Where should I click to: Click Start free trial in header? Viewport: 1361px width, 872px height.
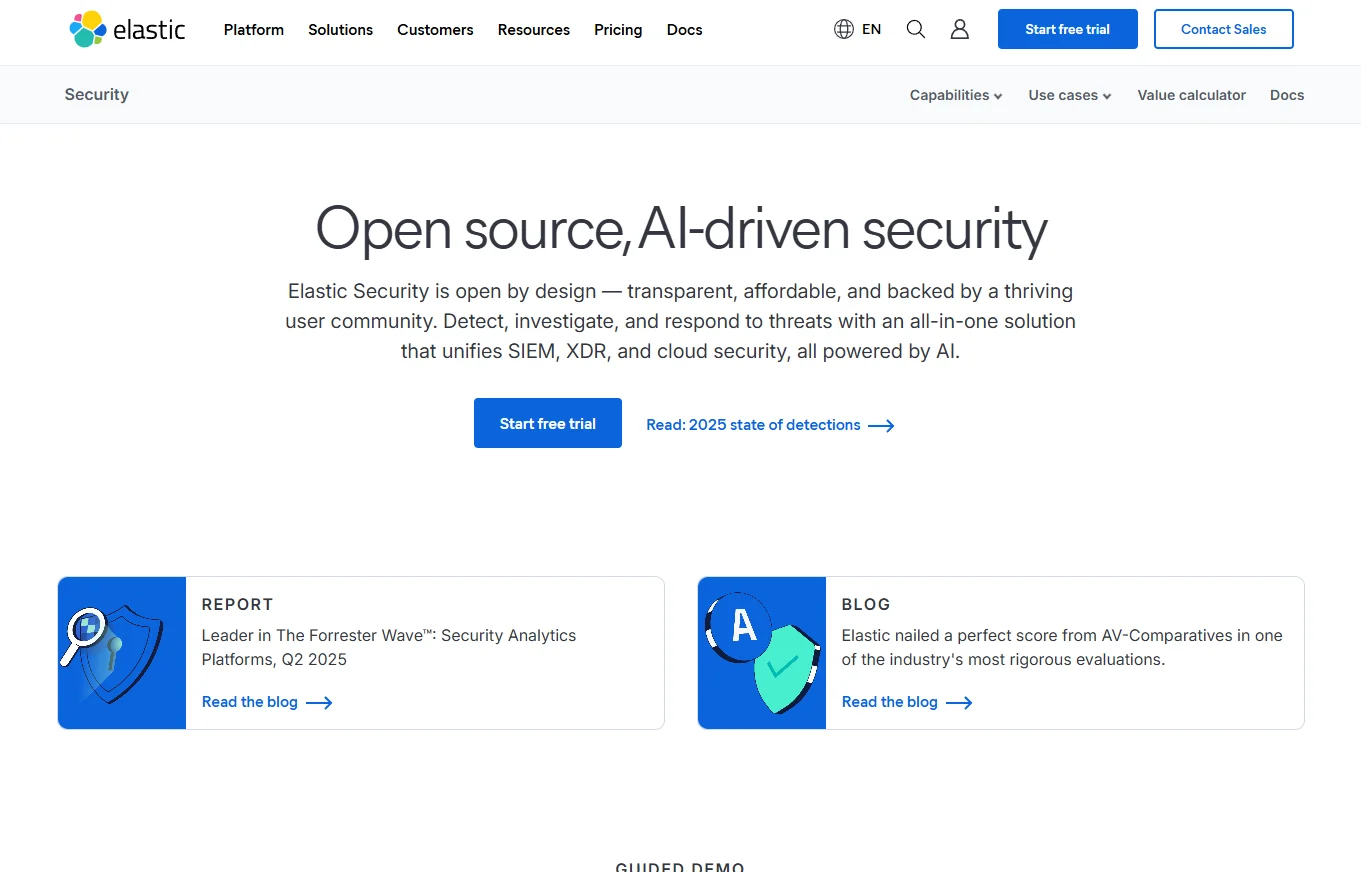pyautogui.click(x=1068, y=29)
